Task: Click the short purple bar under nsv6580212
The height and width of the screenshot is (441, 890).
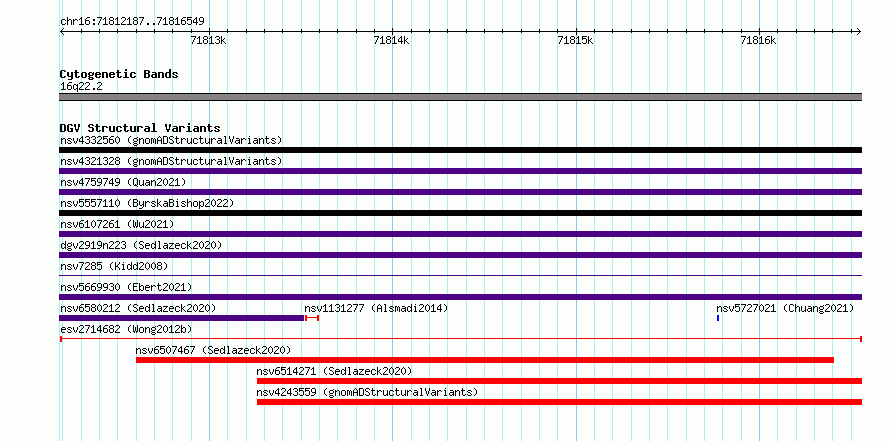Action: click(182, 318)
